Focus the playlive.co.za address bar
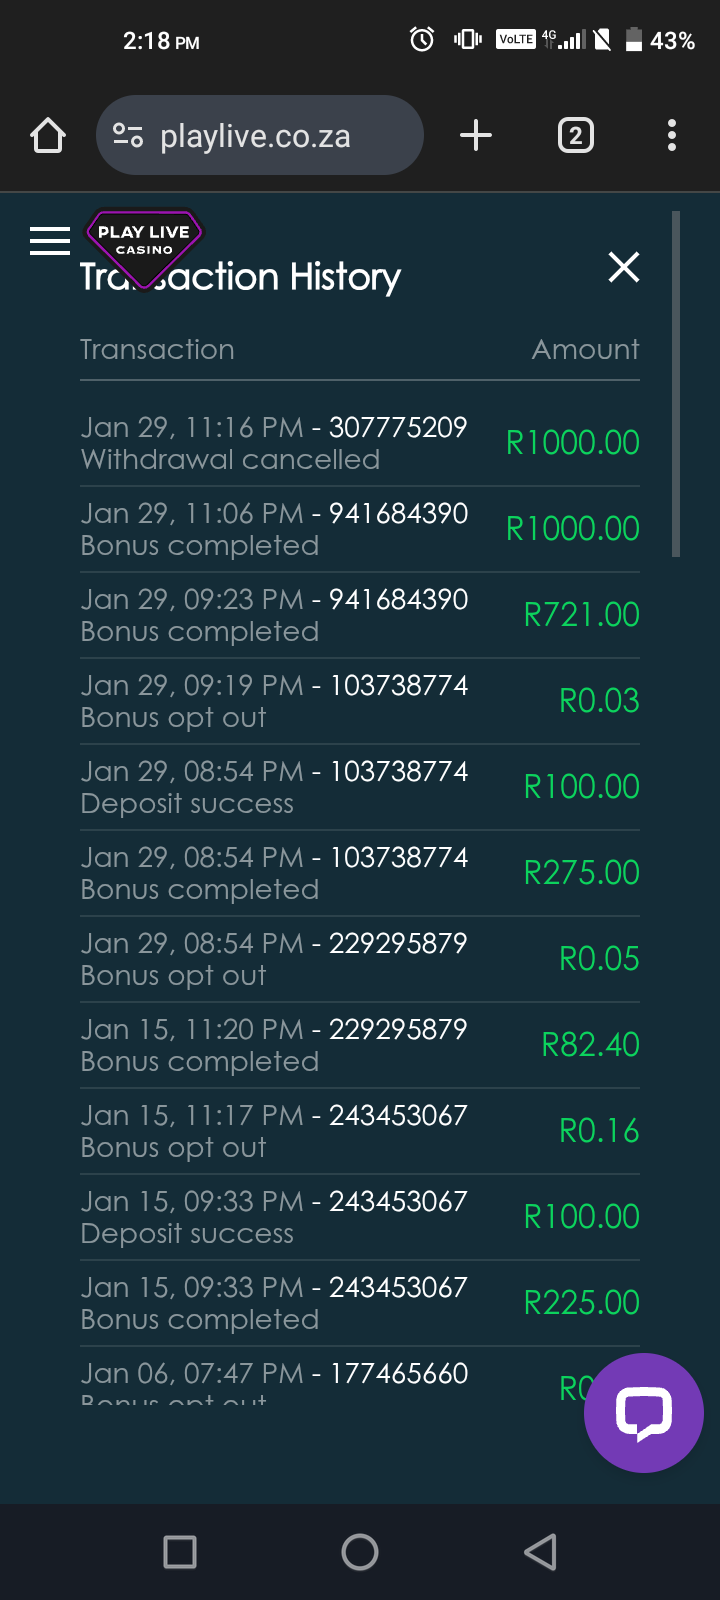 [x=270, y=136]
